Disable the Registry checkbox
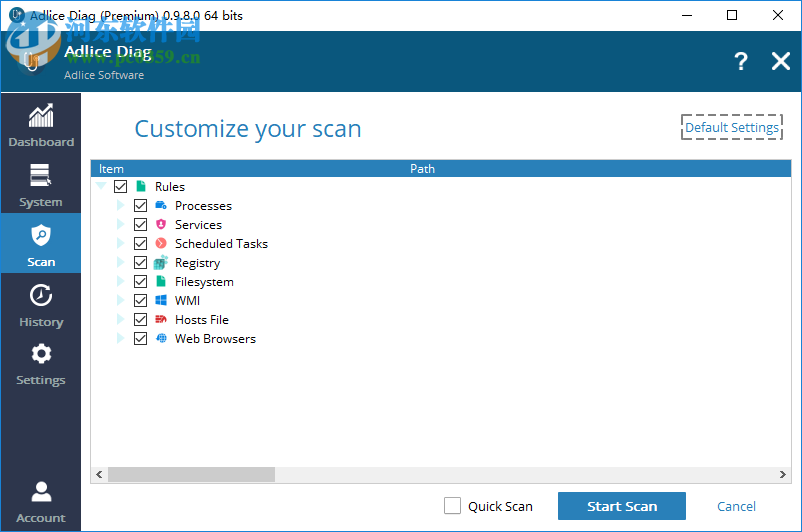This screenshot has height=532, width=802. pyautogui.click(x=141, y=262)
